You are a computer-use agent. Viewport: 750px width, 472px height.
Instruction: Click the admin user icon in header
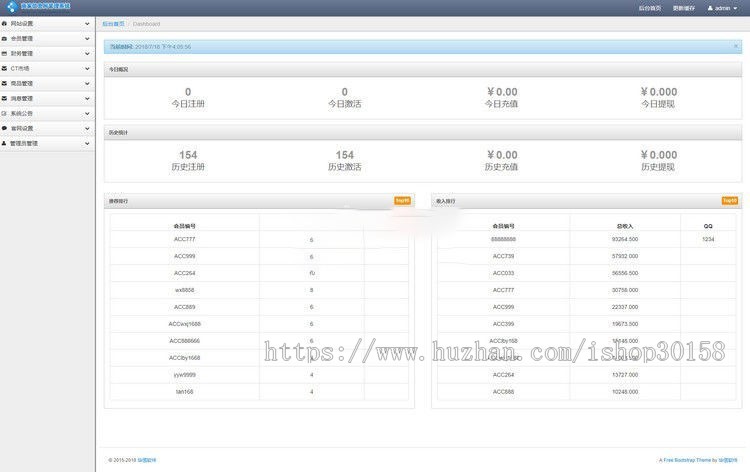(x=709, y=8)
